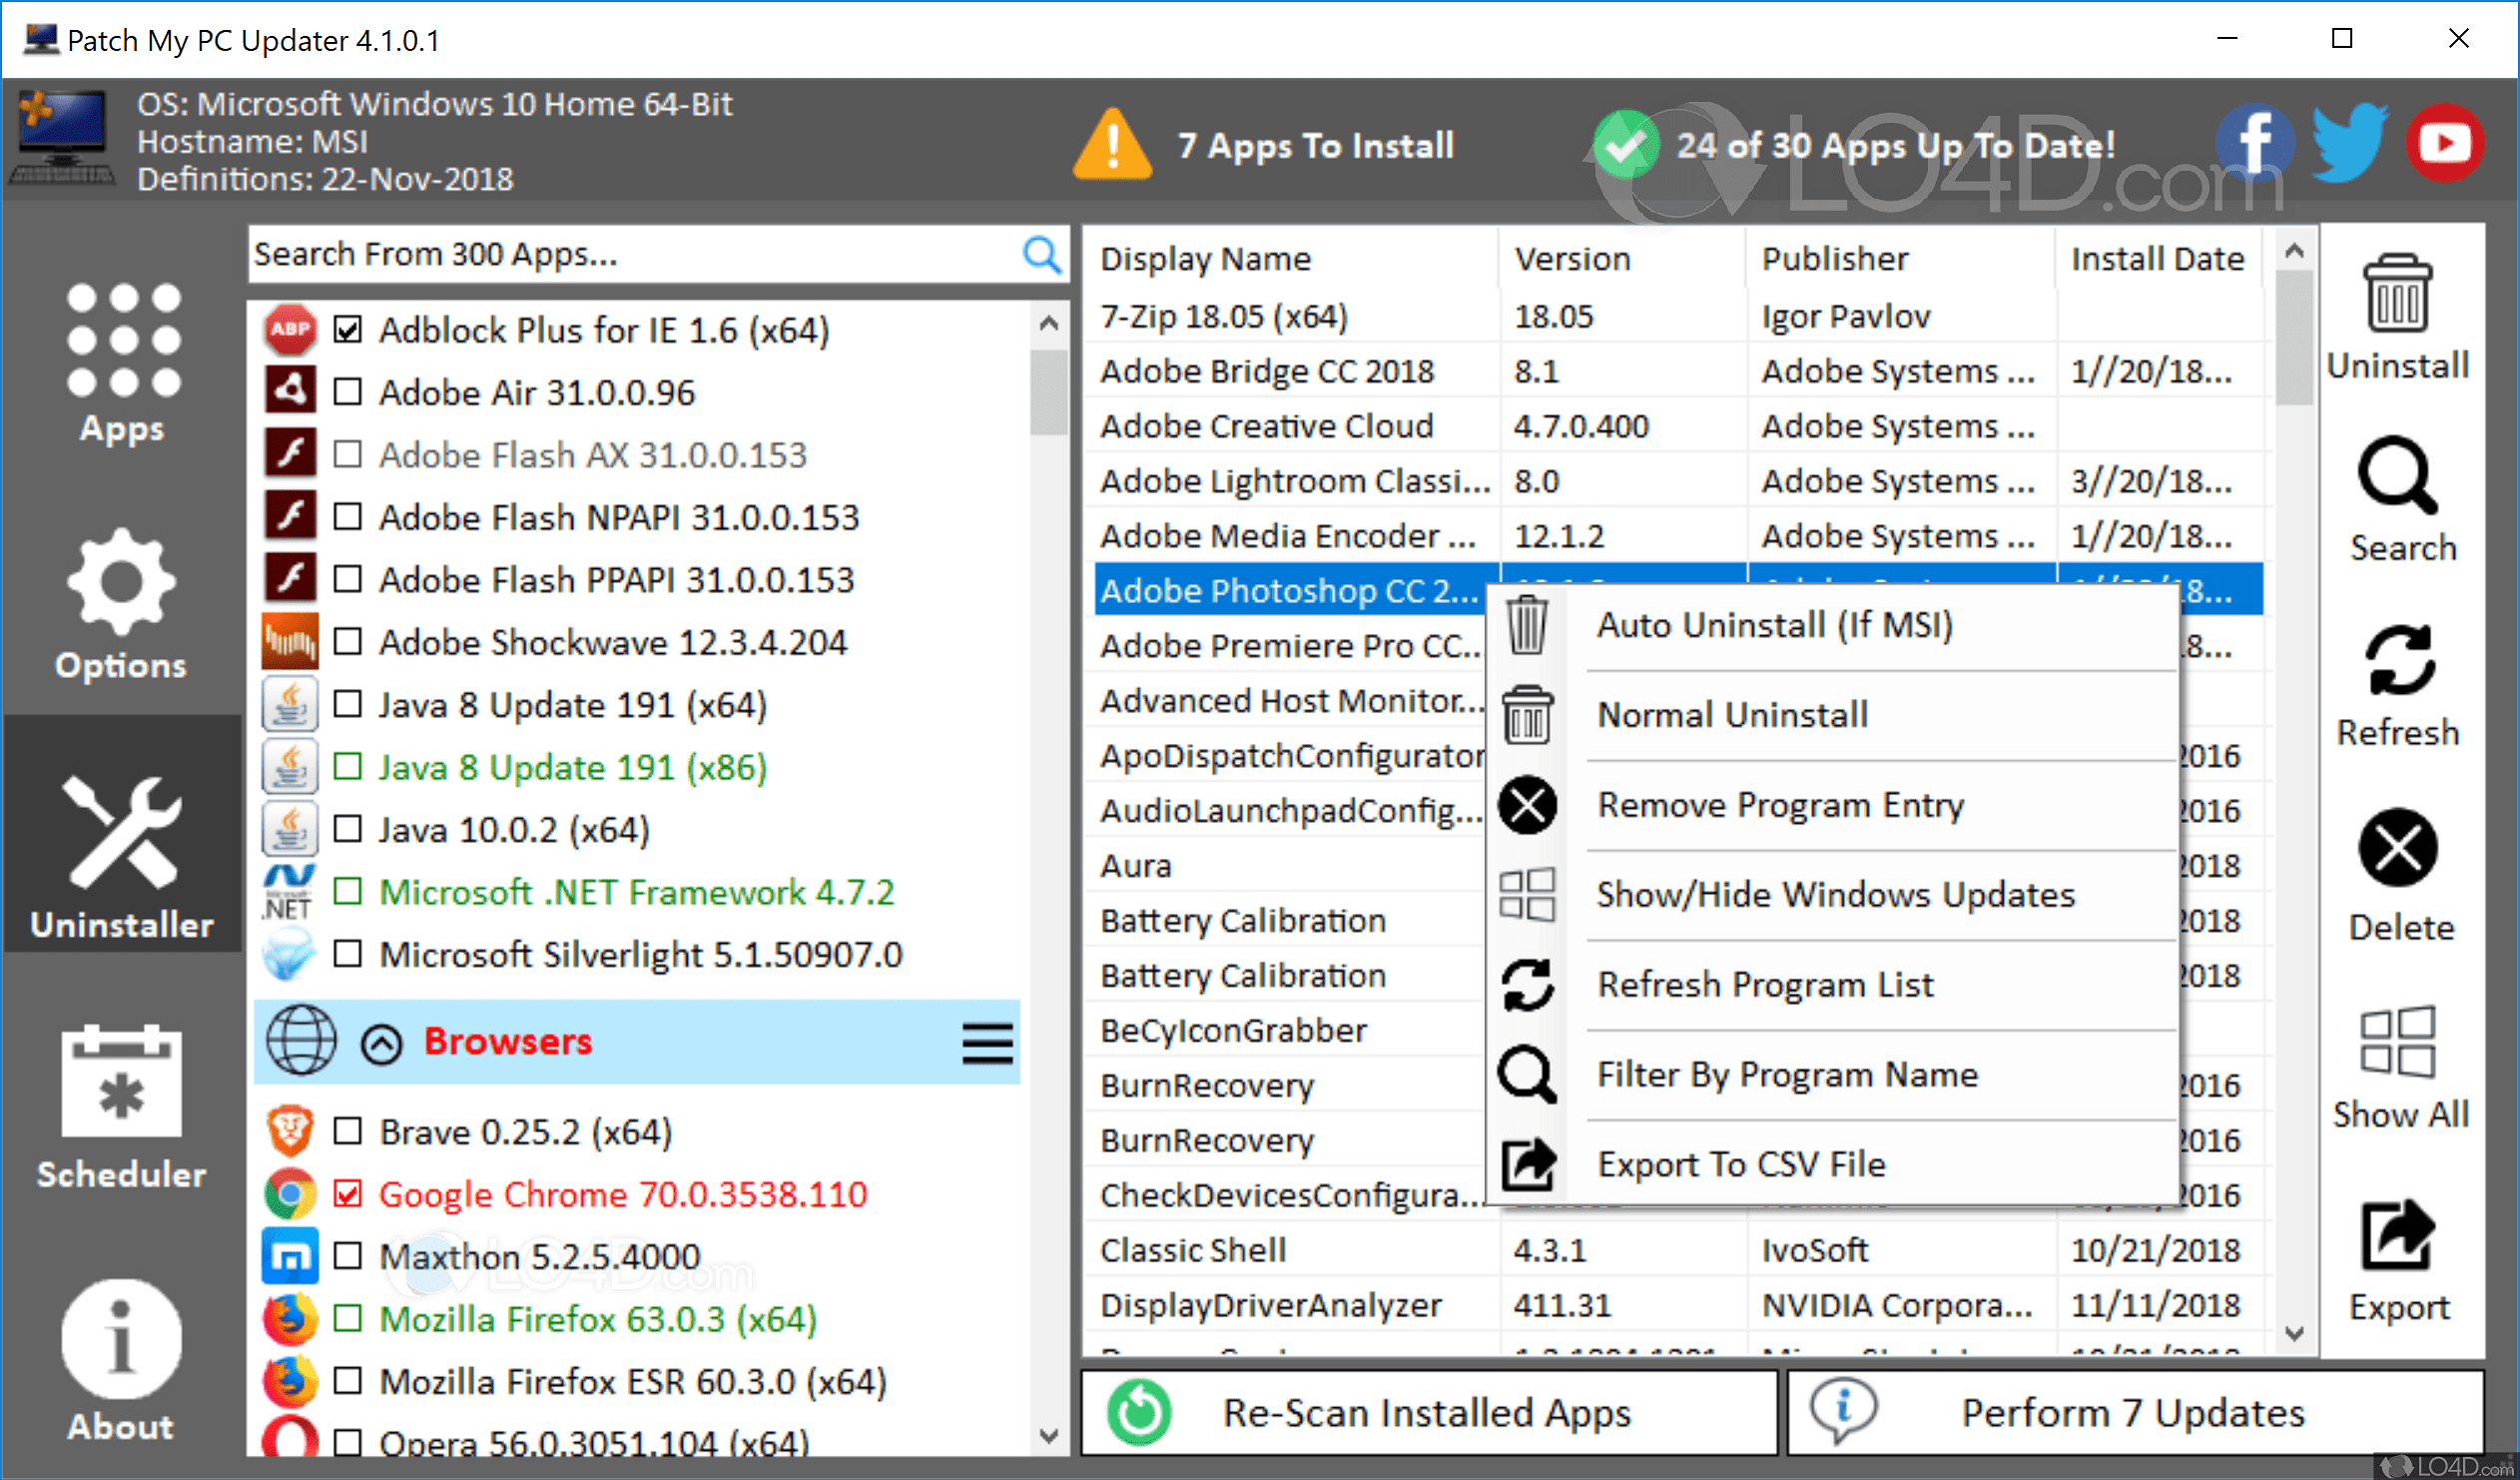This screenshot has width=2520, height=1480.
Task: Collapse the Browsers category chevron
Action: coord(381,1043)
